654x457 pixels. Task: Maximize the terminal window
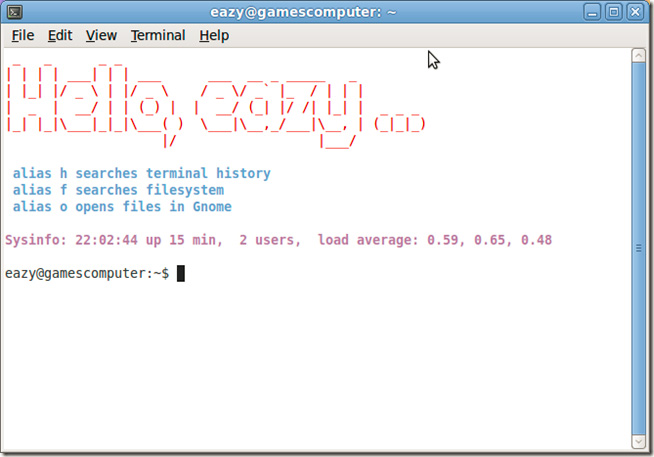point(614,12)
